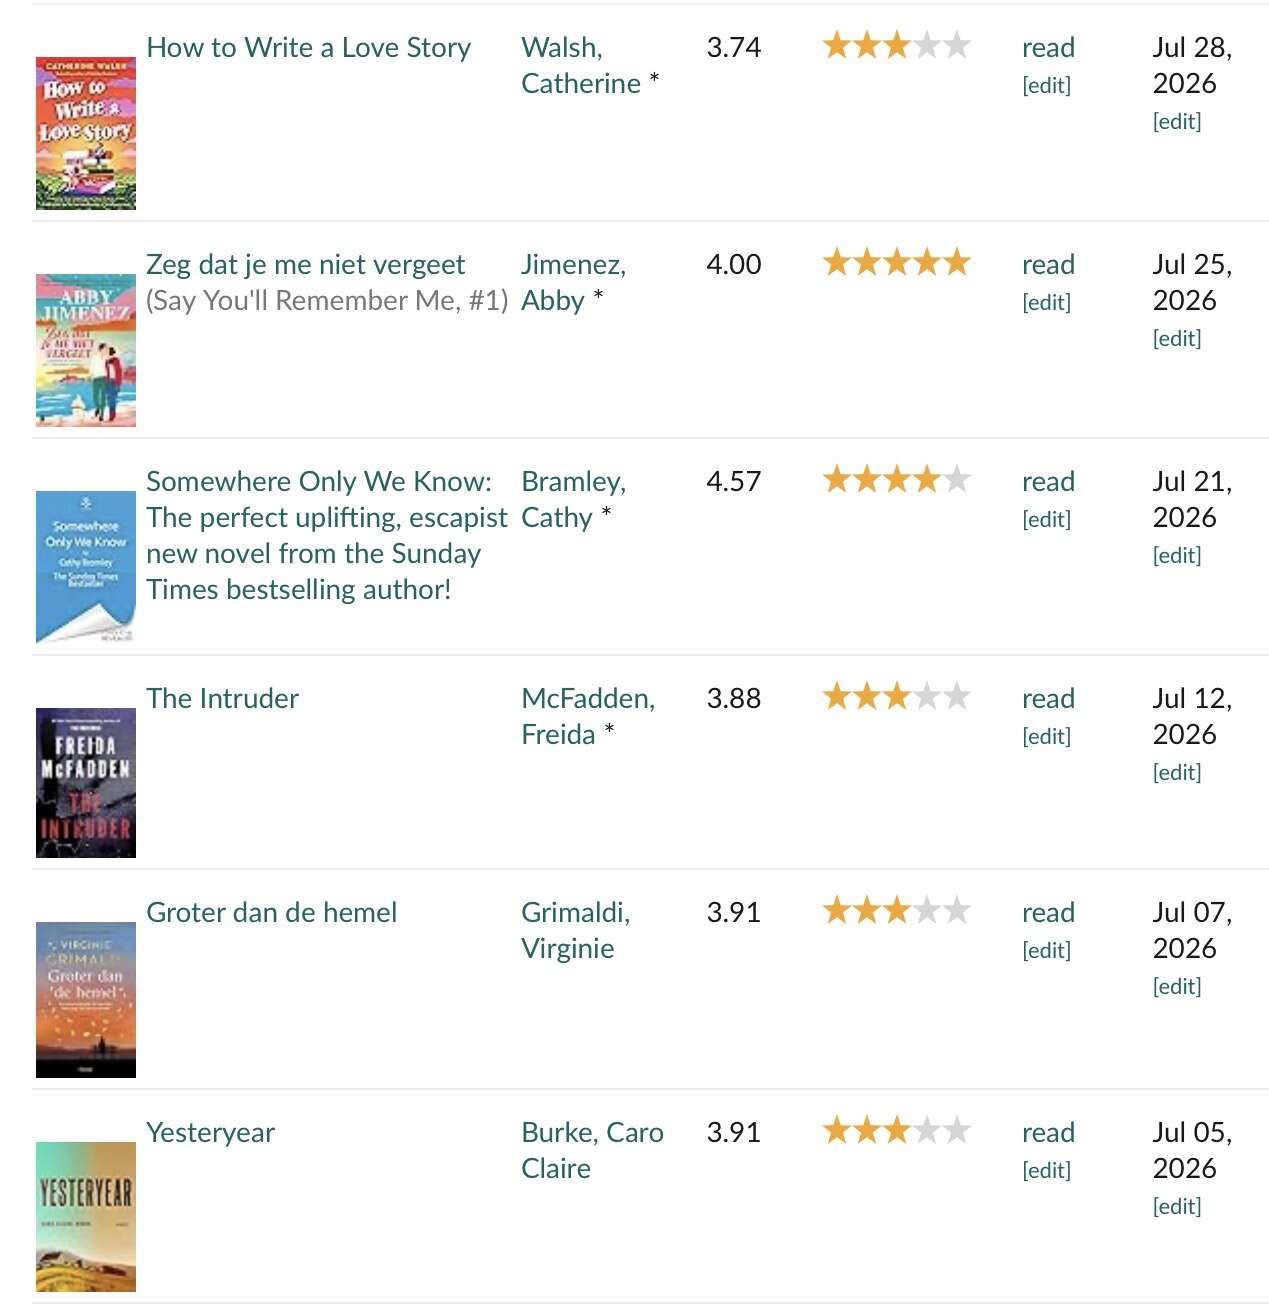The height and width of the screenshot is (1315, 1269).
Task: Open the Yesteryear book cover thumbnail
Action: (86, 1217)
